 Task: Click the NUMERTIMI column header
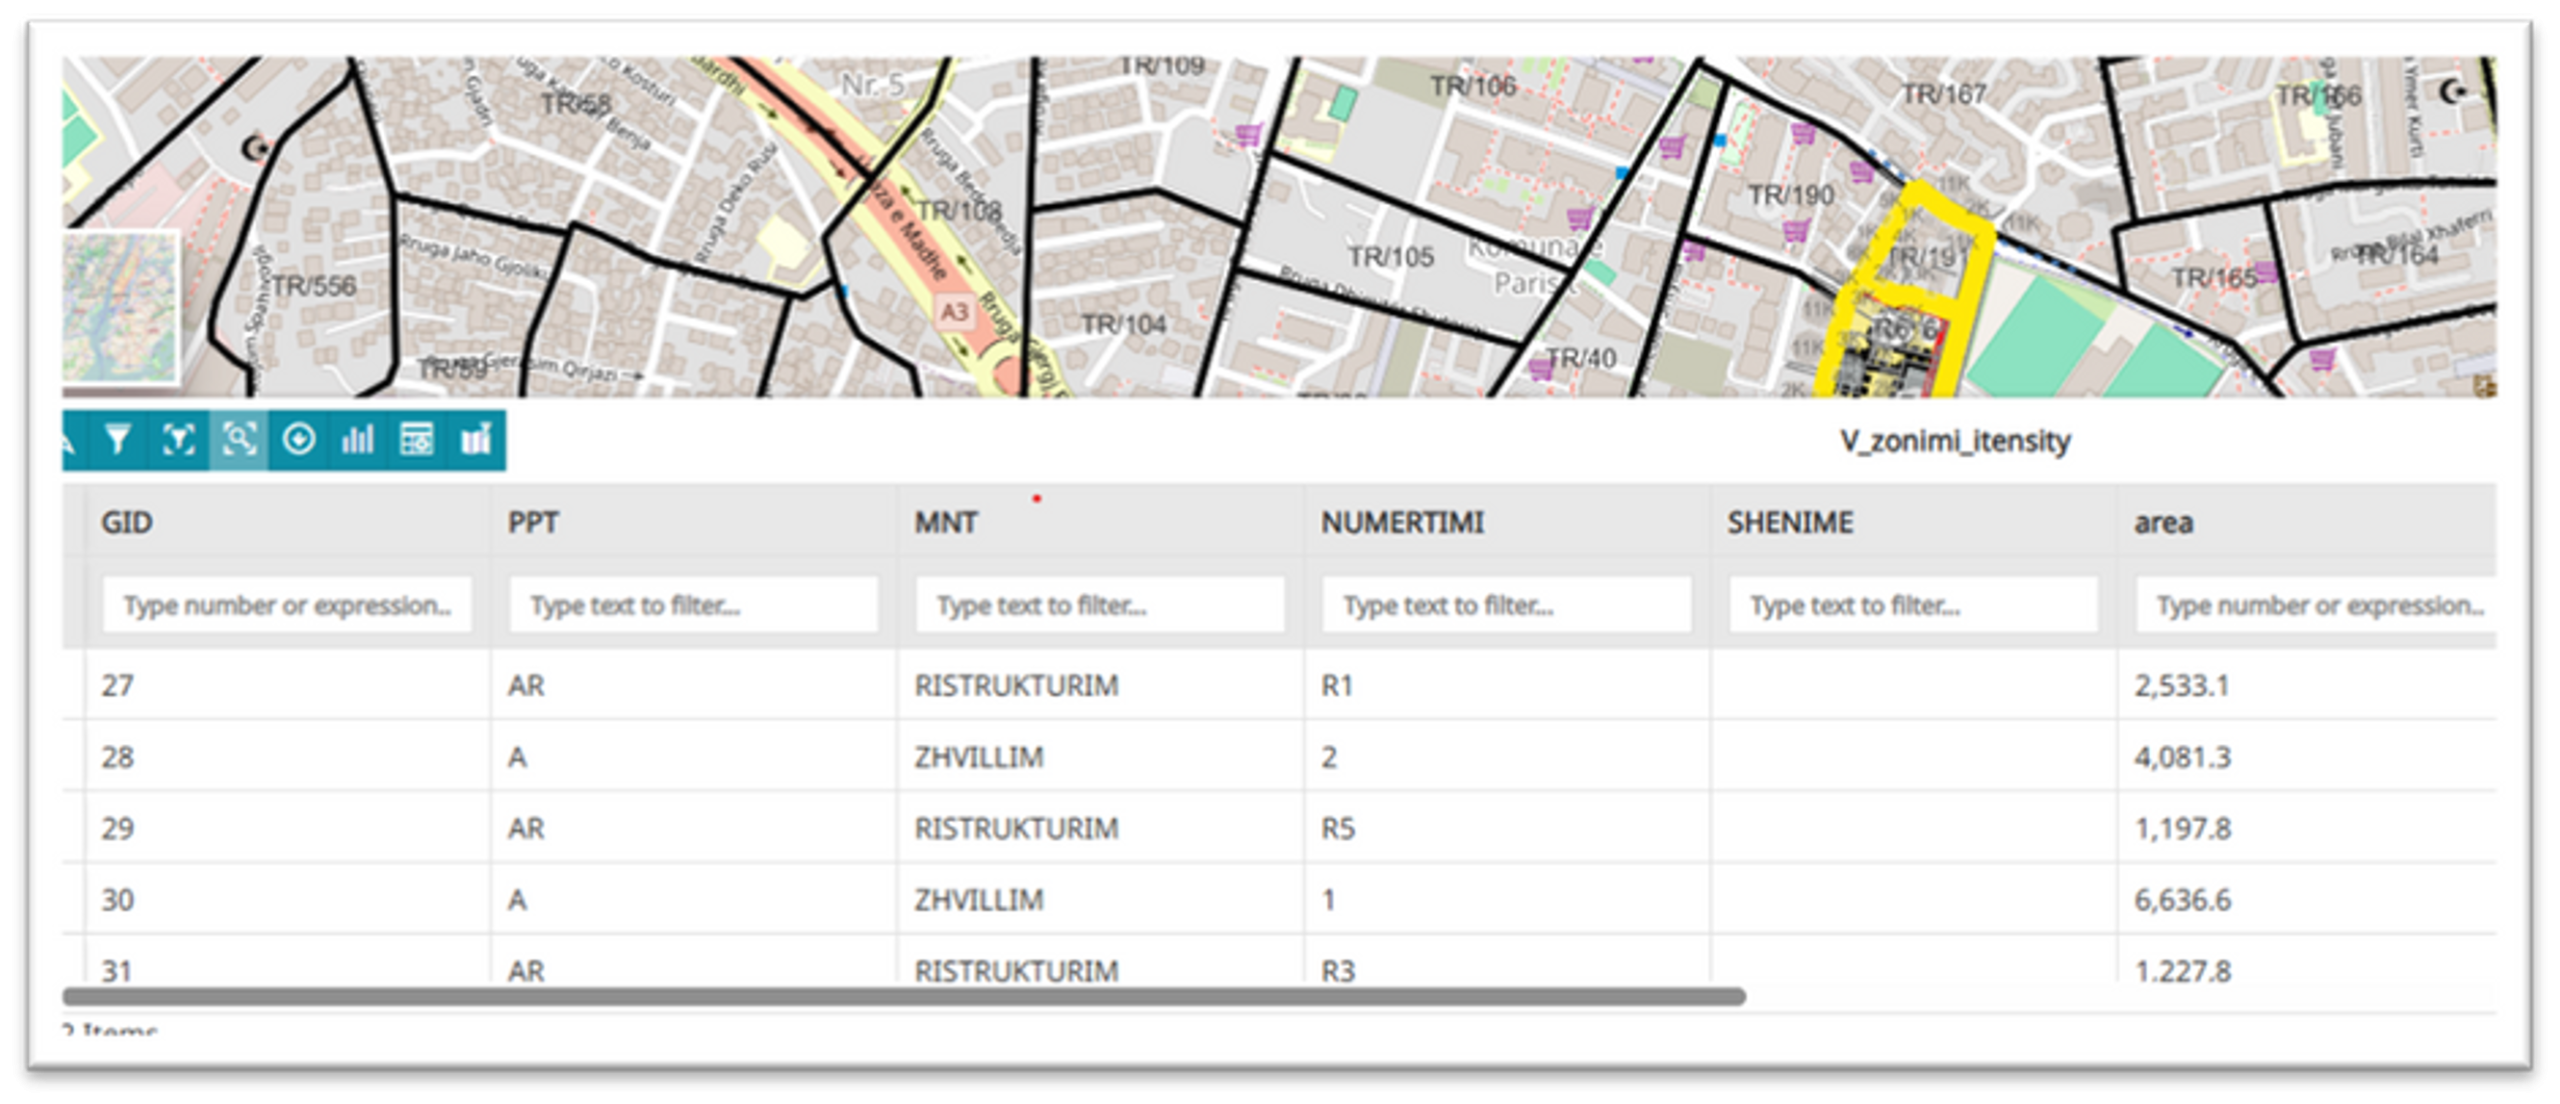1402,523
